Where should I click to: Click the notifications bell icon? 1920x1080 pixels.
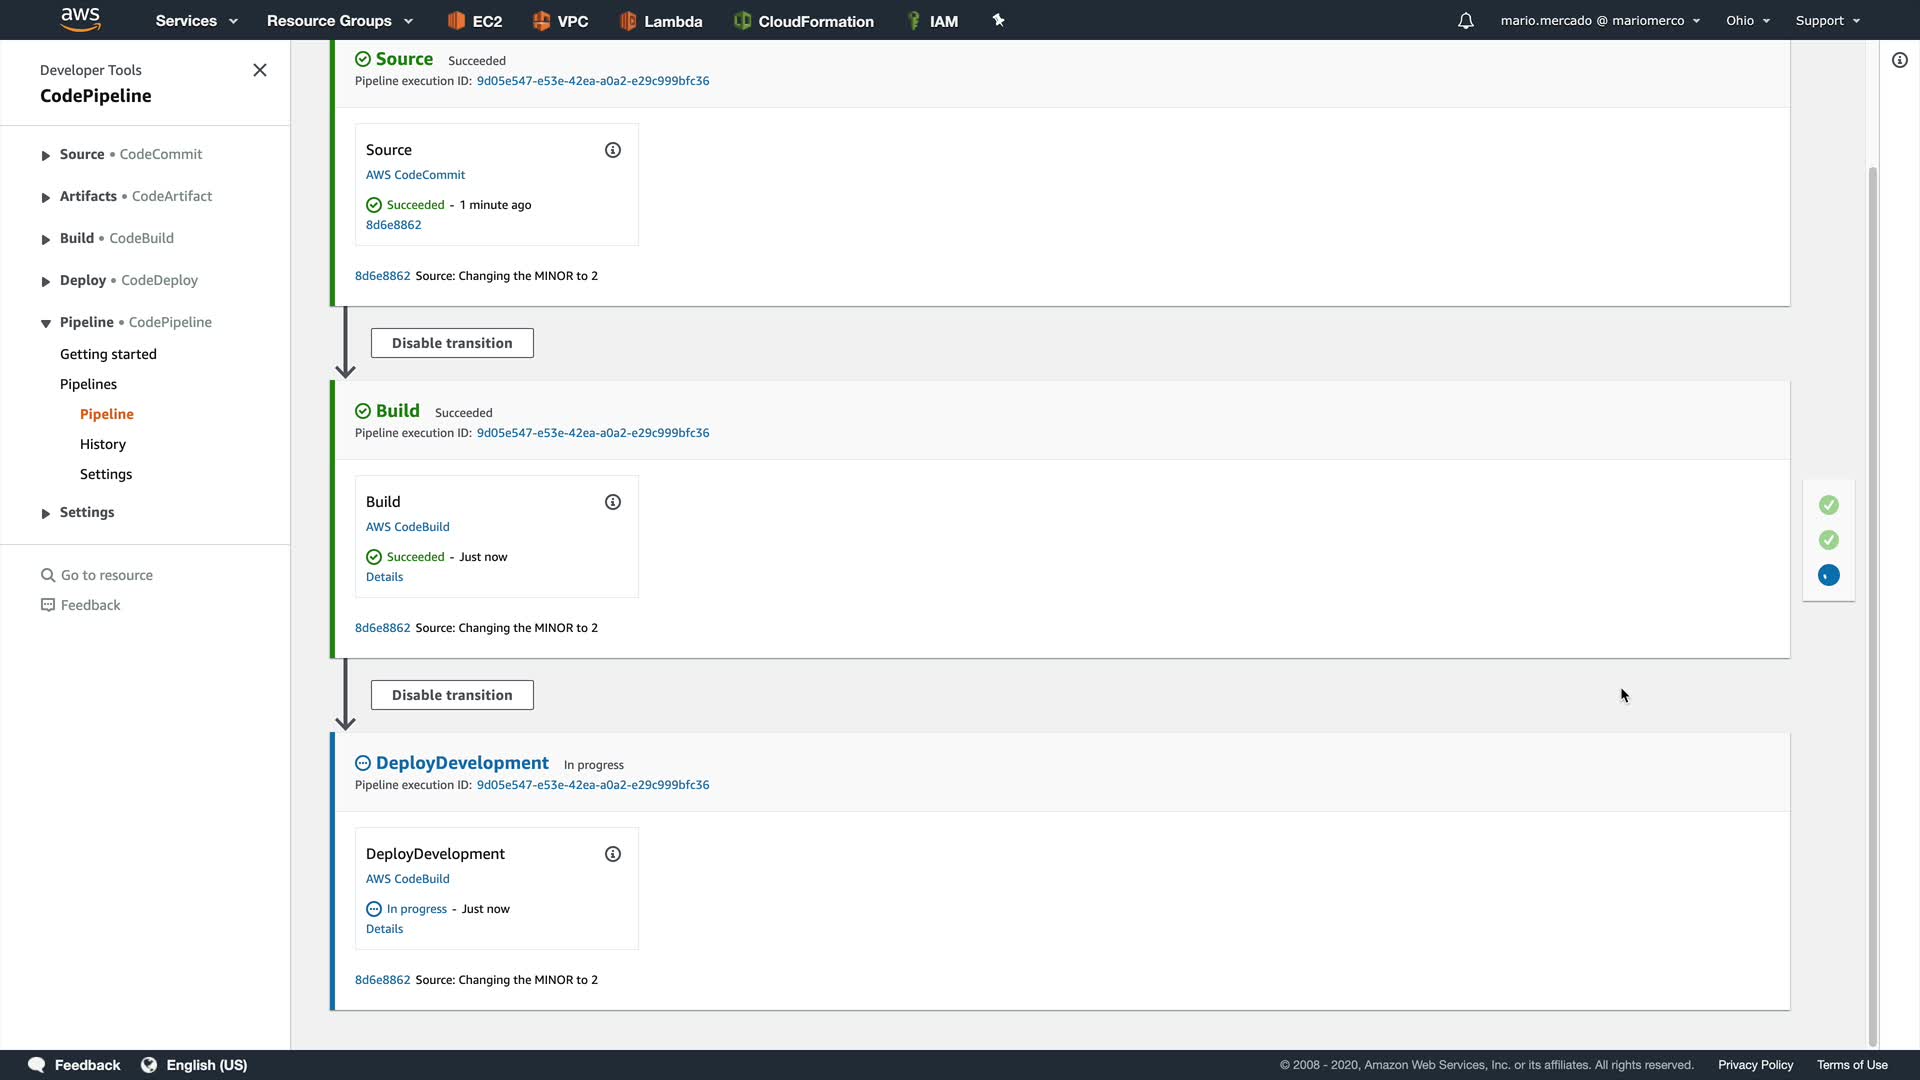1465,21
